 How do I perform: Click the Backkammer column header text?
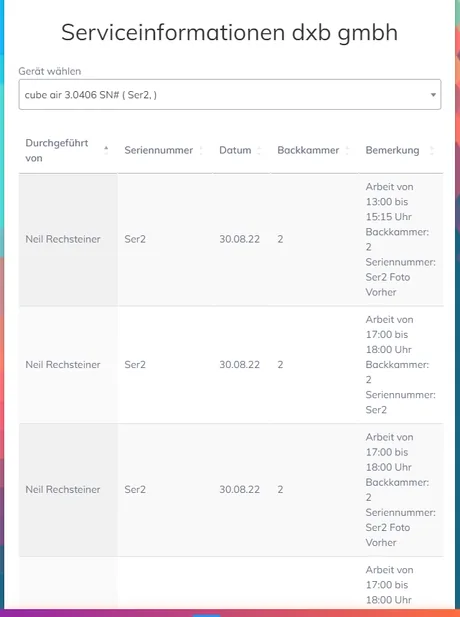(x=308, y=150)
